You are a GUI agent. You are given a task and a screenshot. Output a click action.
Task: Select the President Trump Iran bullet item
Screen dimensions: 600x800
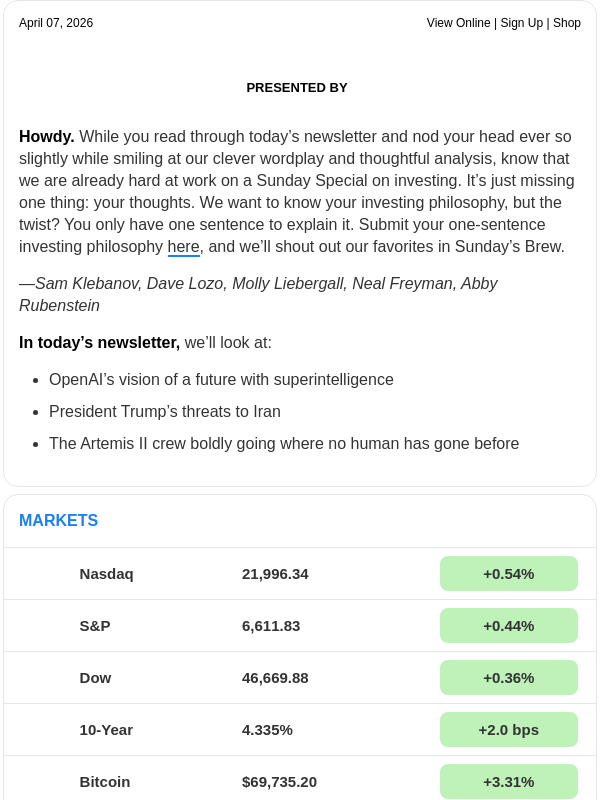tap(165, 412)
